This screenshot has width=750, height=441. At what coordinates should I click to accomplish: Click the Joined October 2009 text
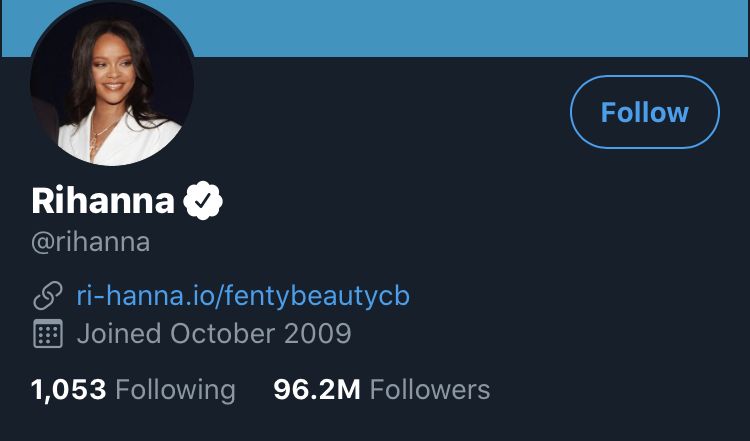[x=214, y=333]
